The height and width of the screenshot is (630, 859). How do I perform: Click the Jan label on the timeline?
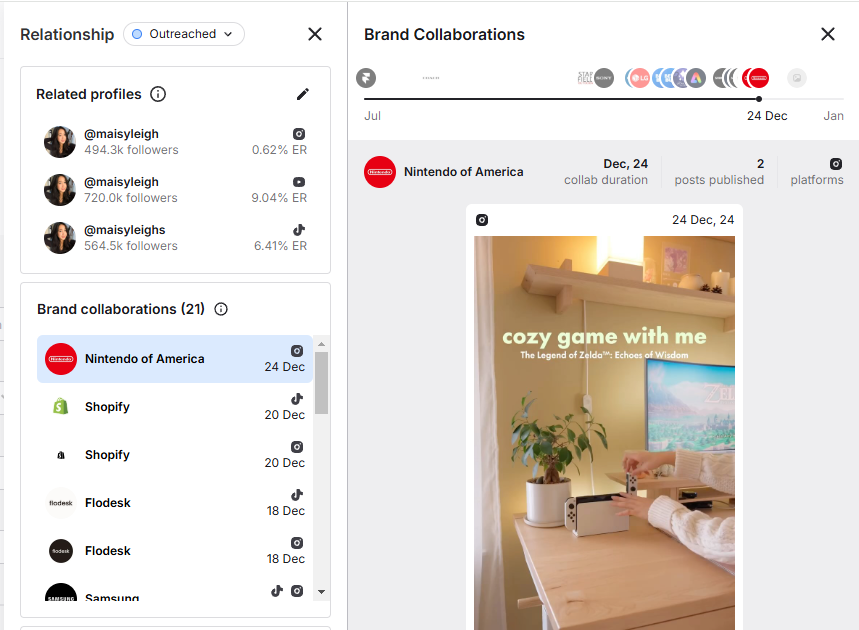point(833,116)
